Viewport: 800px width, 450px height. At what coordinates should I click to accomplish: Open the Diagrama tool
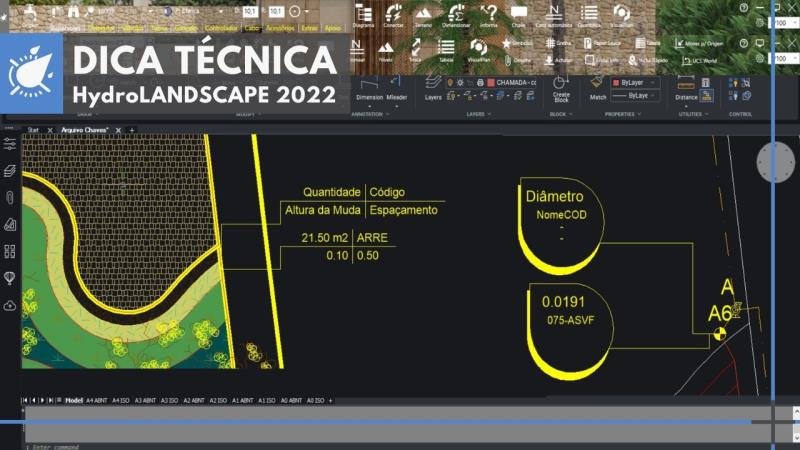point(363,15)
